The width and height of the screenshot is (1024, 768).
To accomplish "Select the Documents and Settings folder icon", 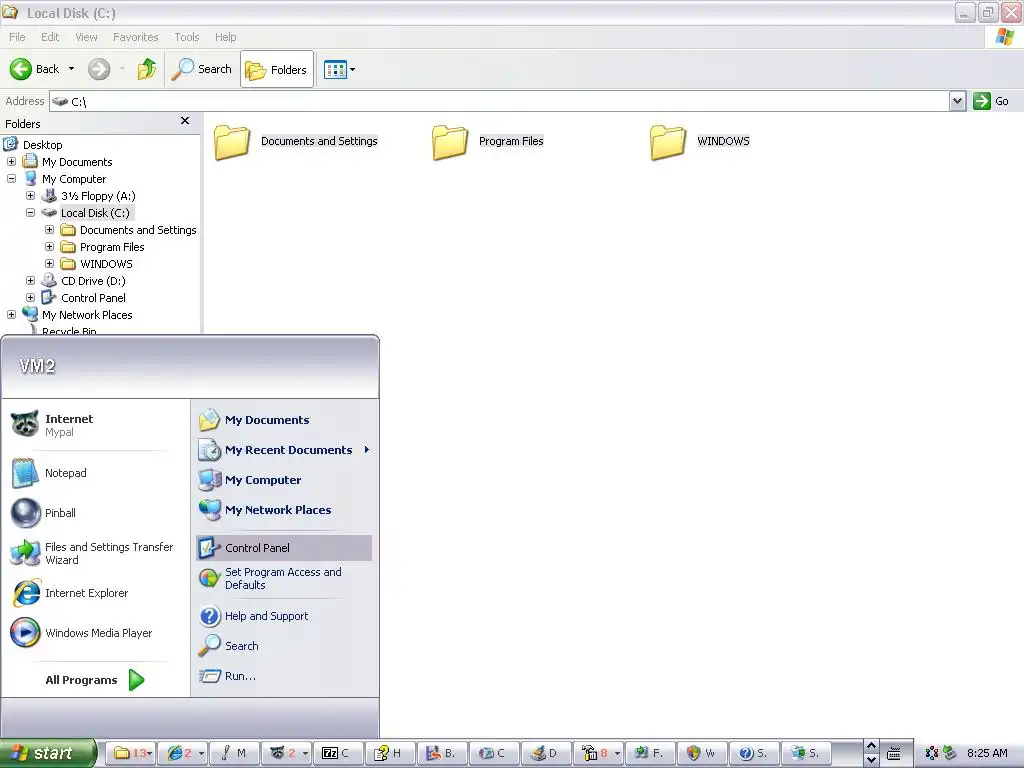I will tap(232, 142).
